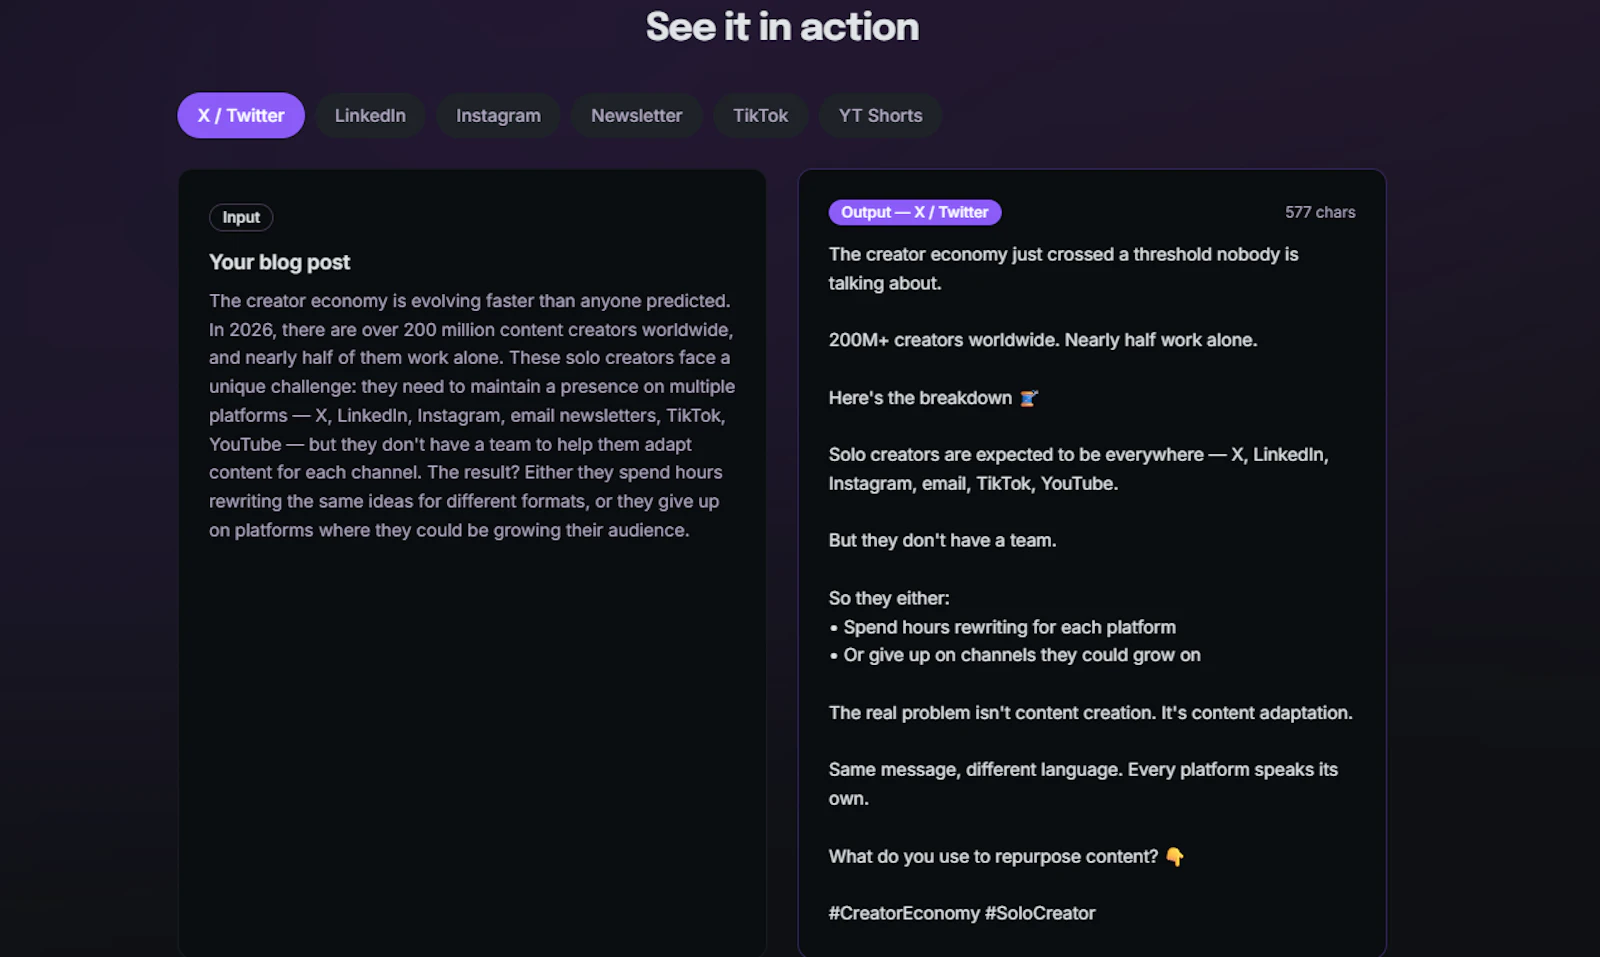
Task: Click 'The real problem isn't content creation' line
Action: (1091, 713)
